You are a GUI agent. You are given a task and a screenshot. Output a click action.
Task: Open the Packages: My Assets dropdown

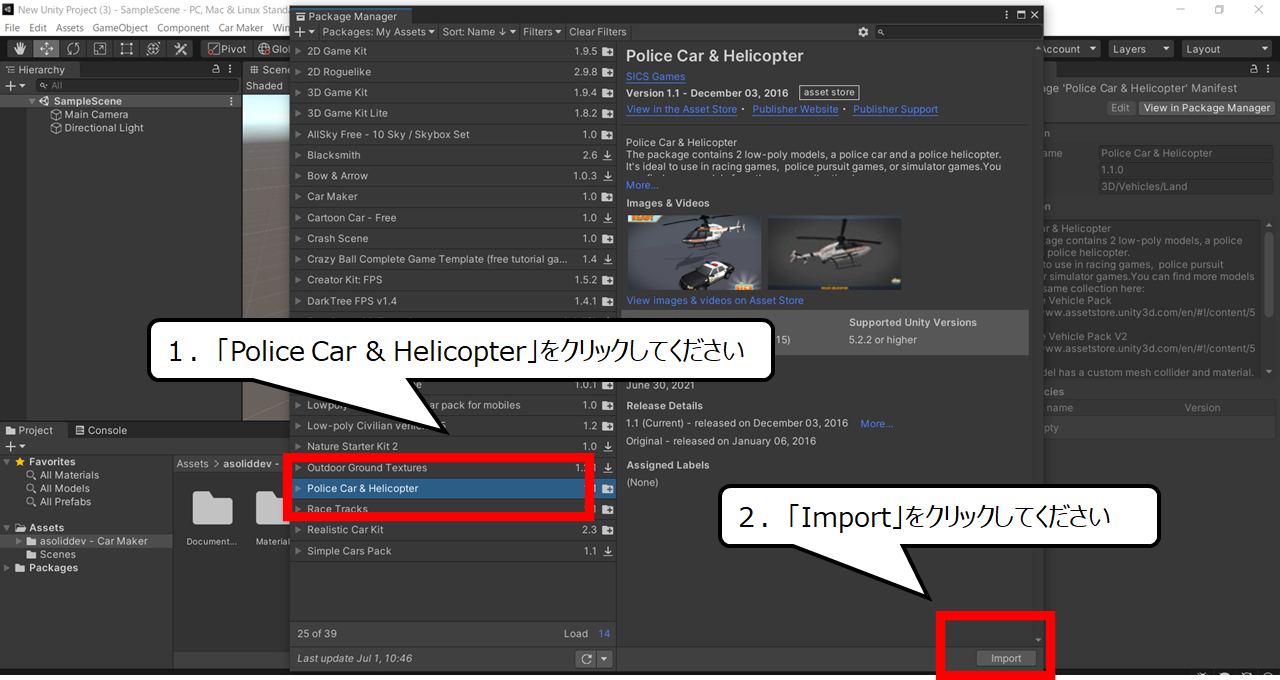pyautogui.click(x=379, y=32)
